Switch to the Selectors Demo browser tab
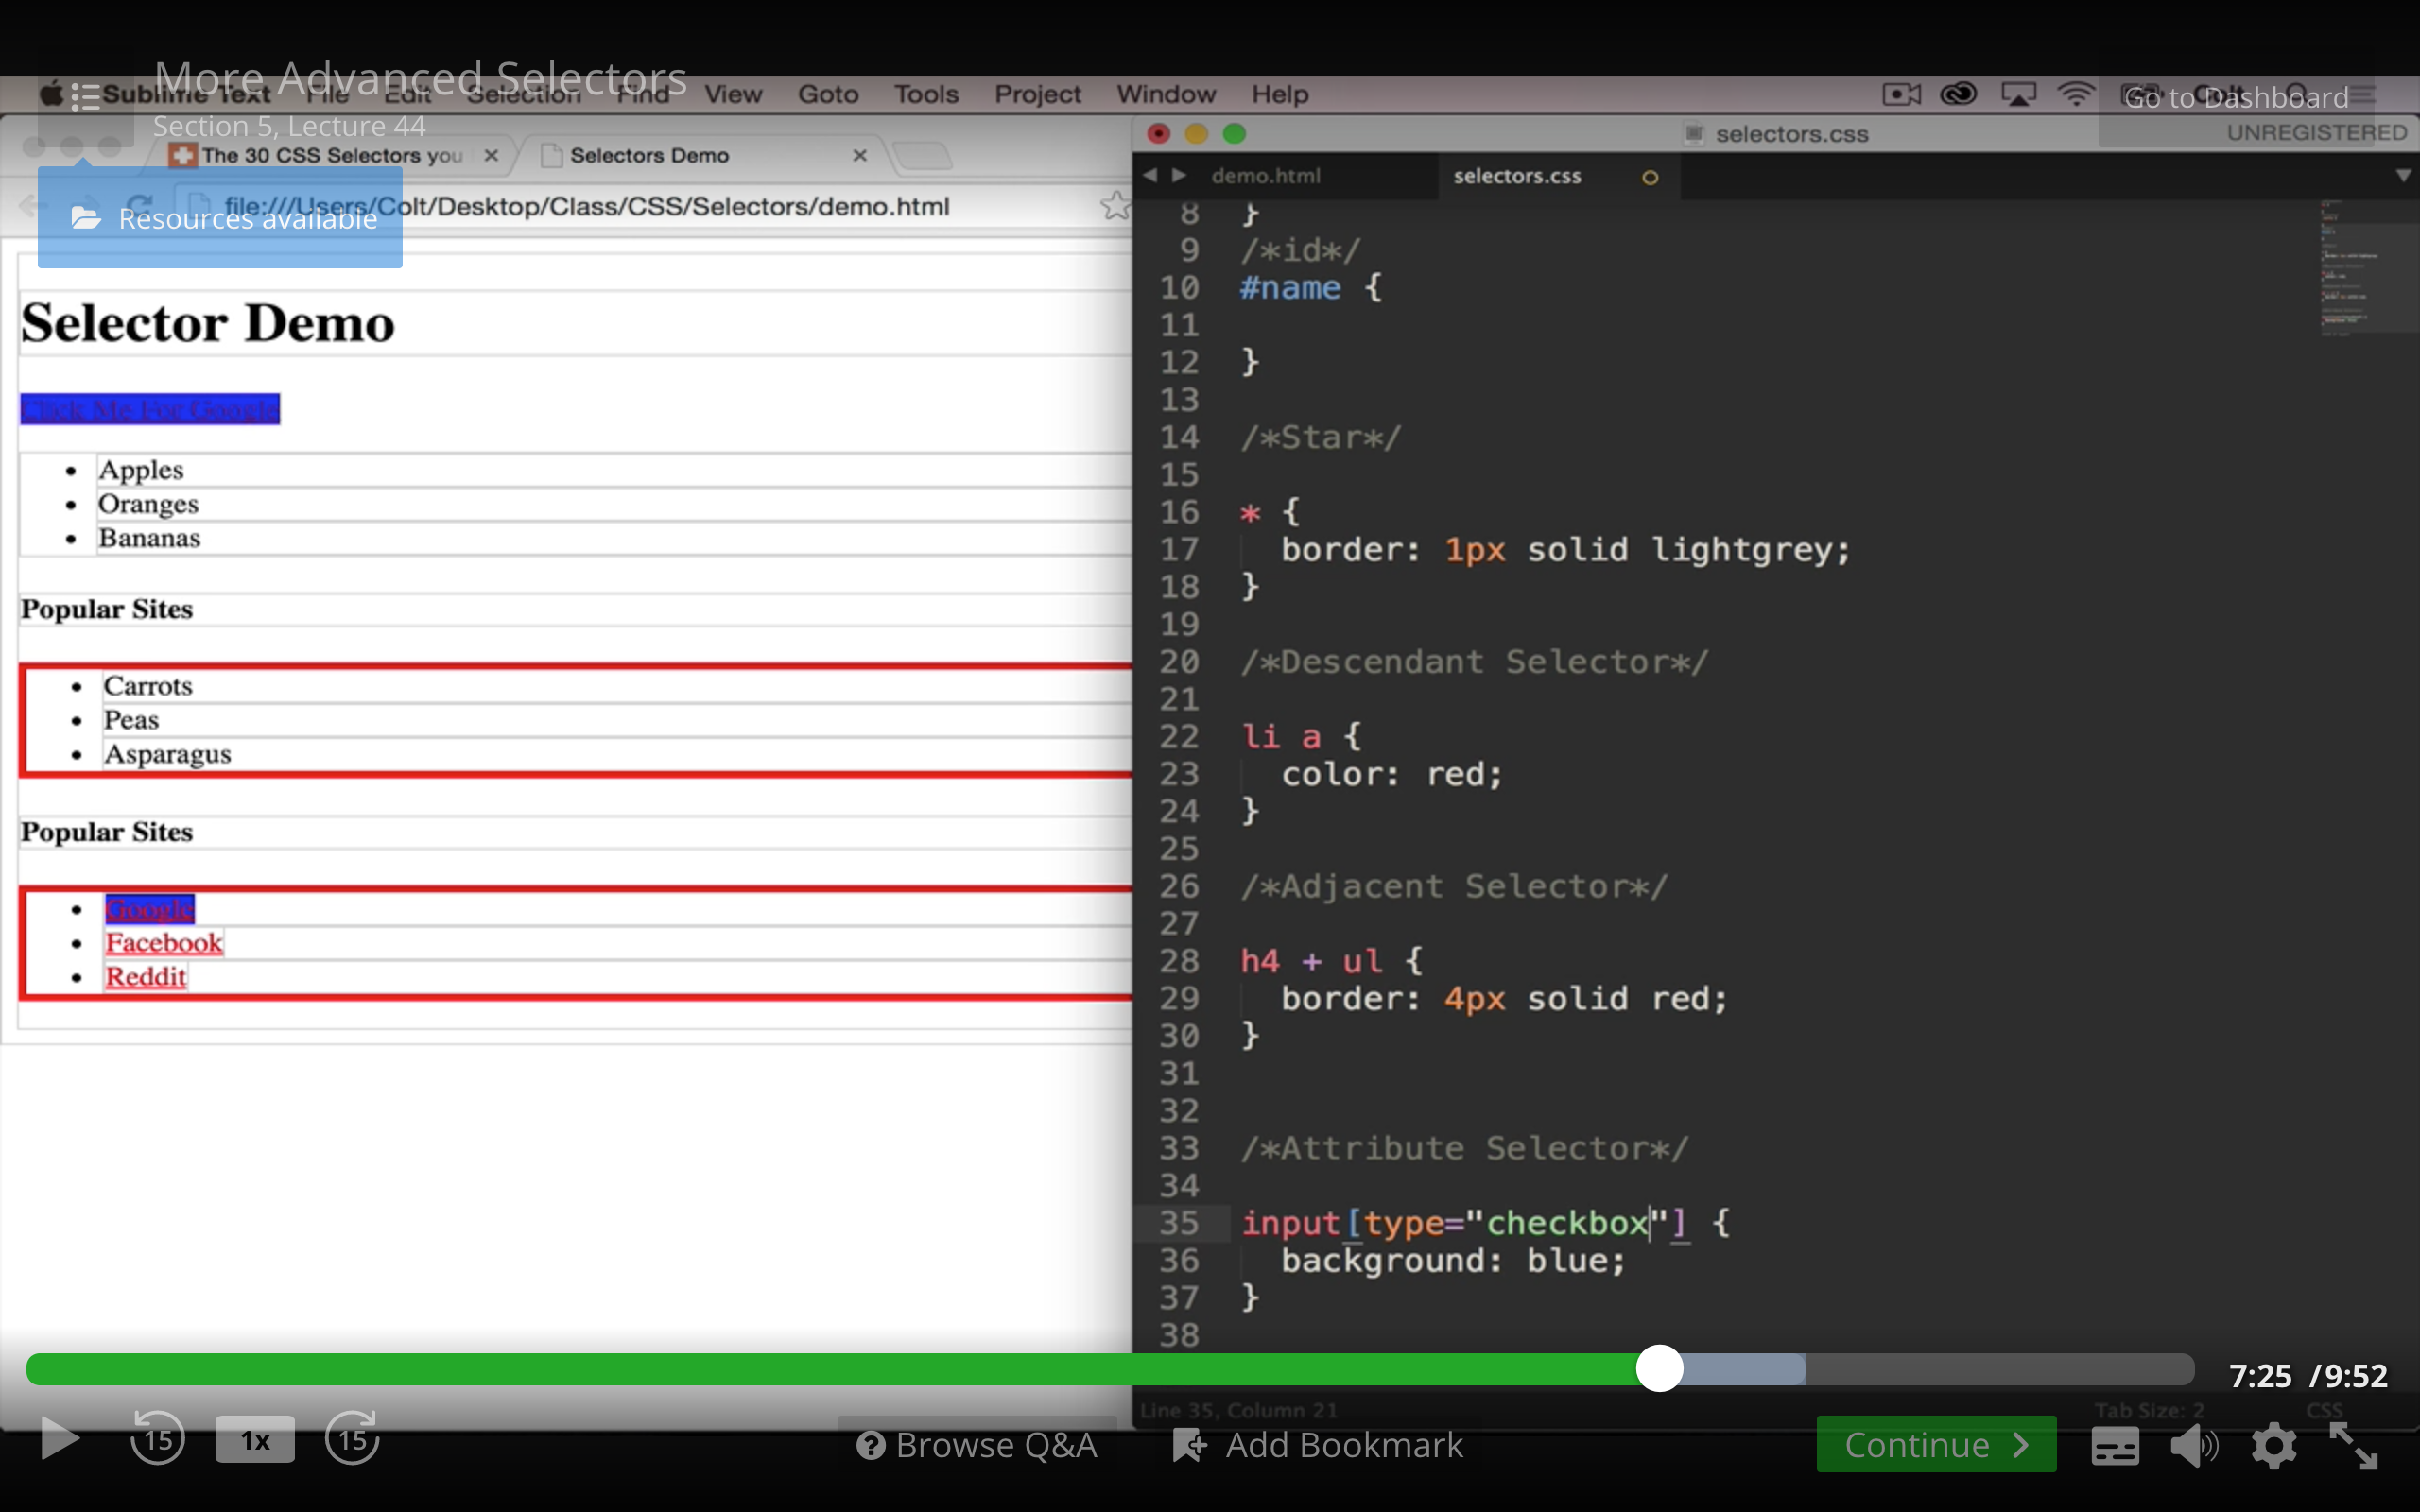The image size is (2420, 1512). (700, 155)
